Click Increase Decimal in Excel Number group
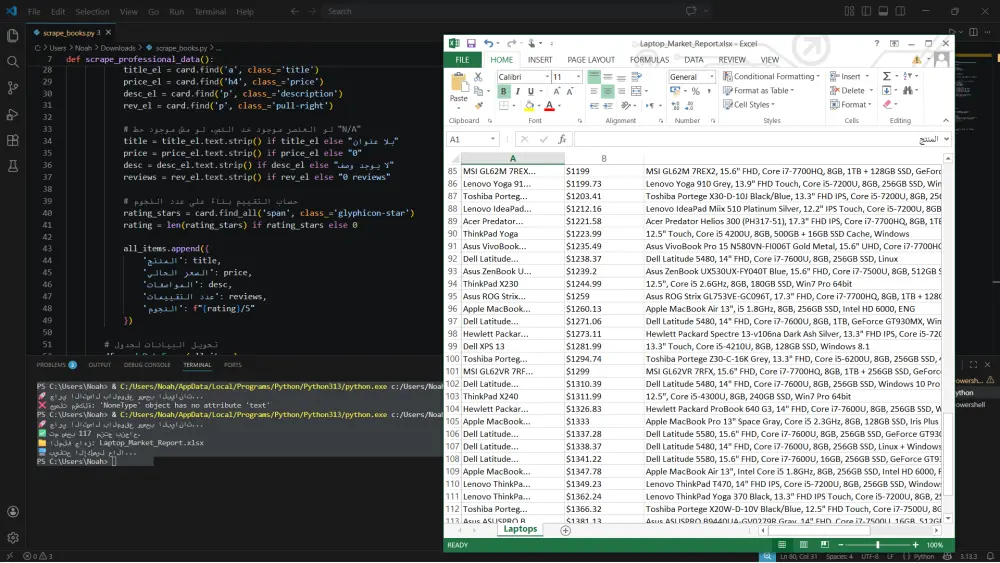The image size is (1000, 563). click(x=675, y=106)
